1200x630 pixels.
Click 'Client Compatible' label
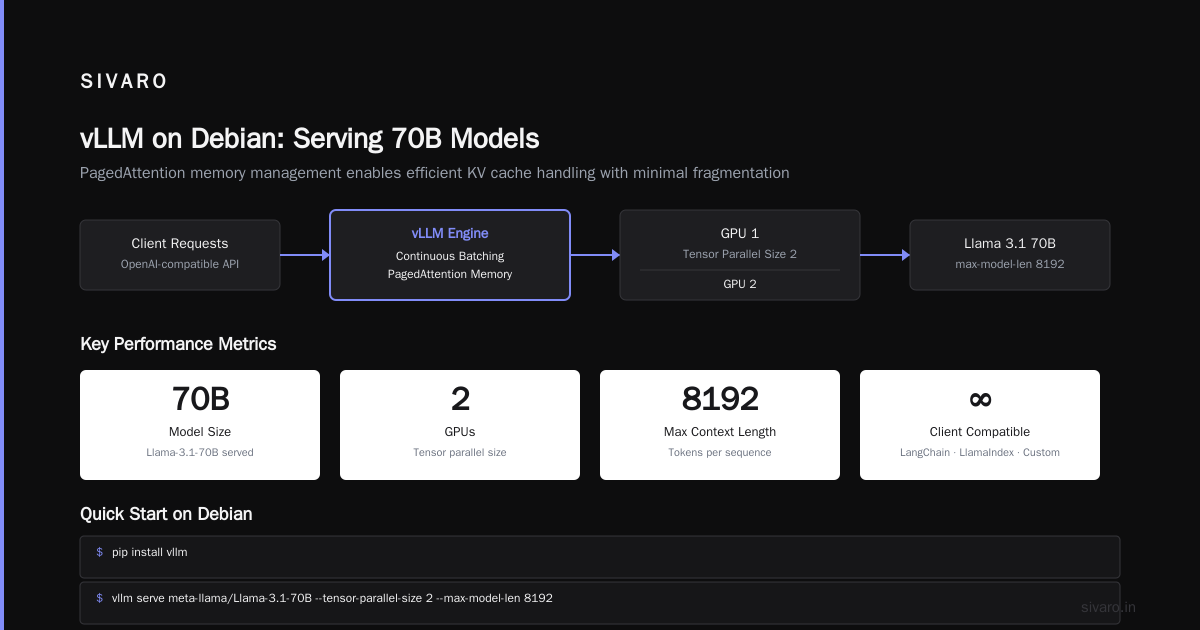tap(980, 432)
